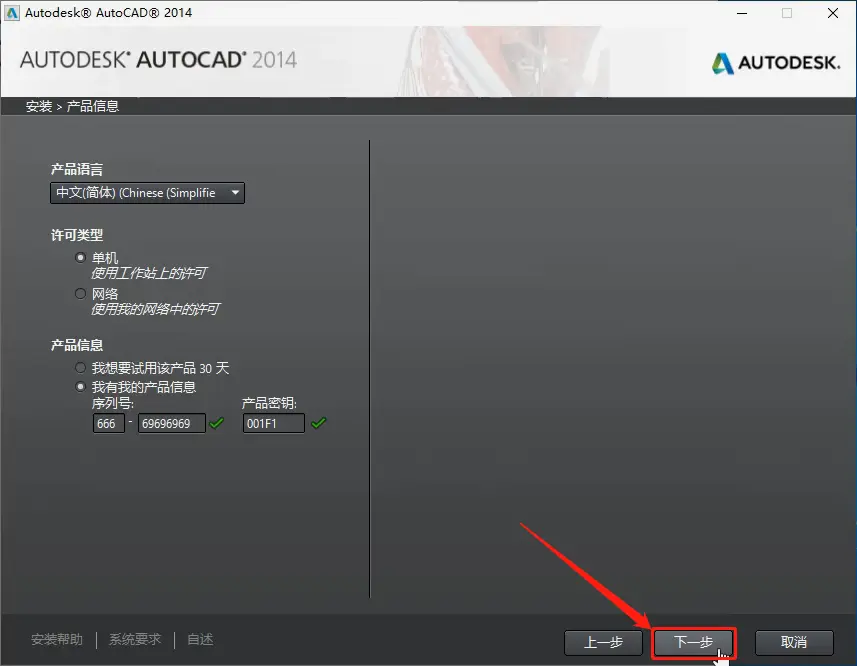Click the 安装 breadcrumb text
Screen dimensions: 857x666
39,106
